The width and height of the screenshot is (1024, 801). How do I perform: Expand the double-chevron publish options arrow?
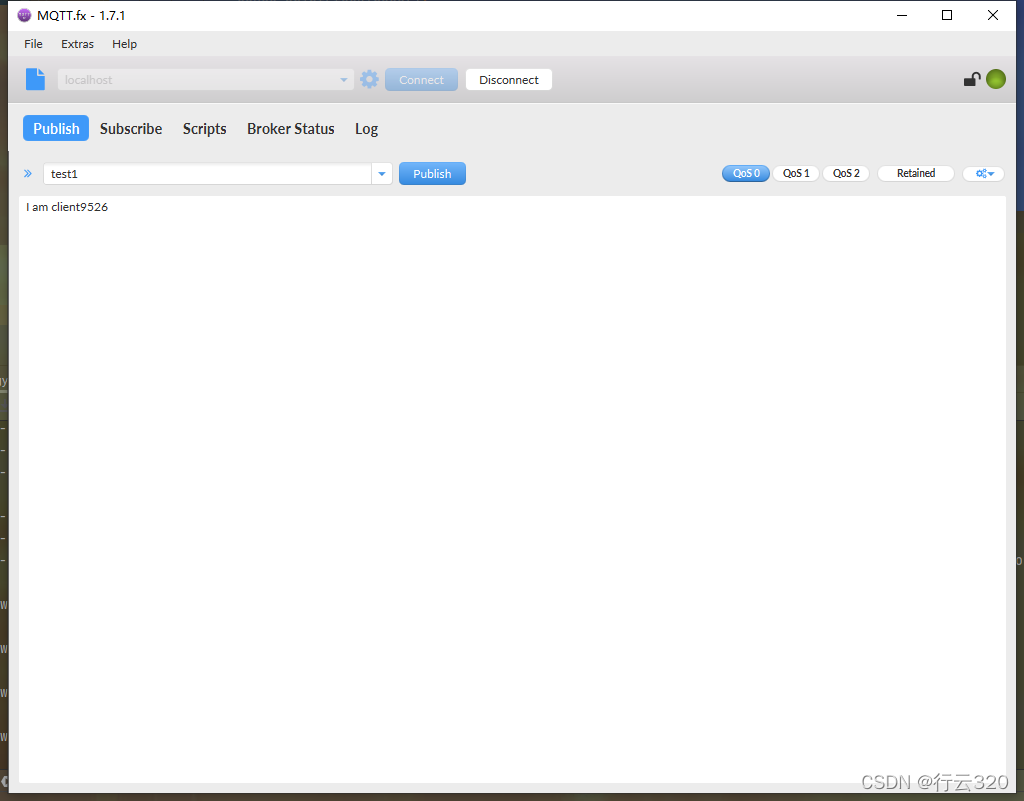pyautogui.click(x=27, y=174)
